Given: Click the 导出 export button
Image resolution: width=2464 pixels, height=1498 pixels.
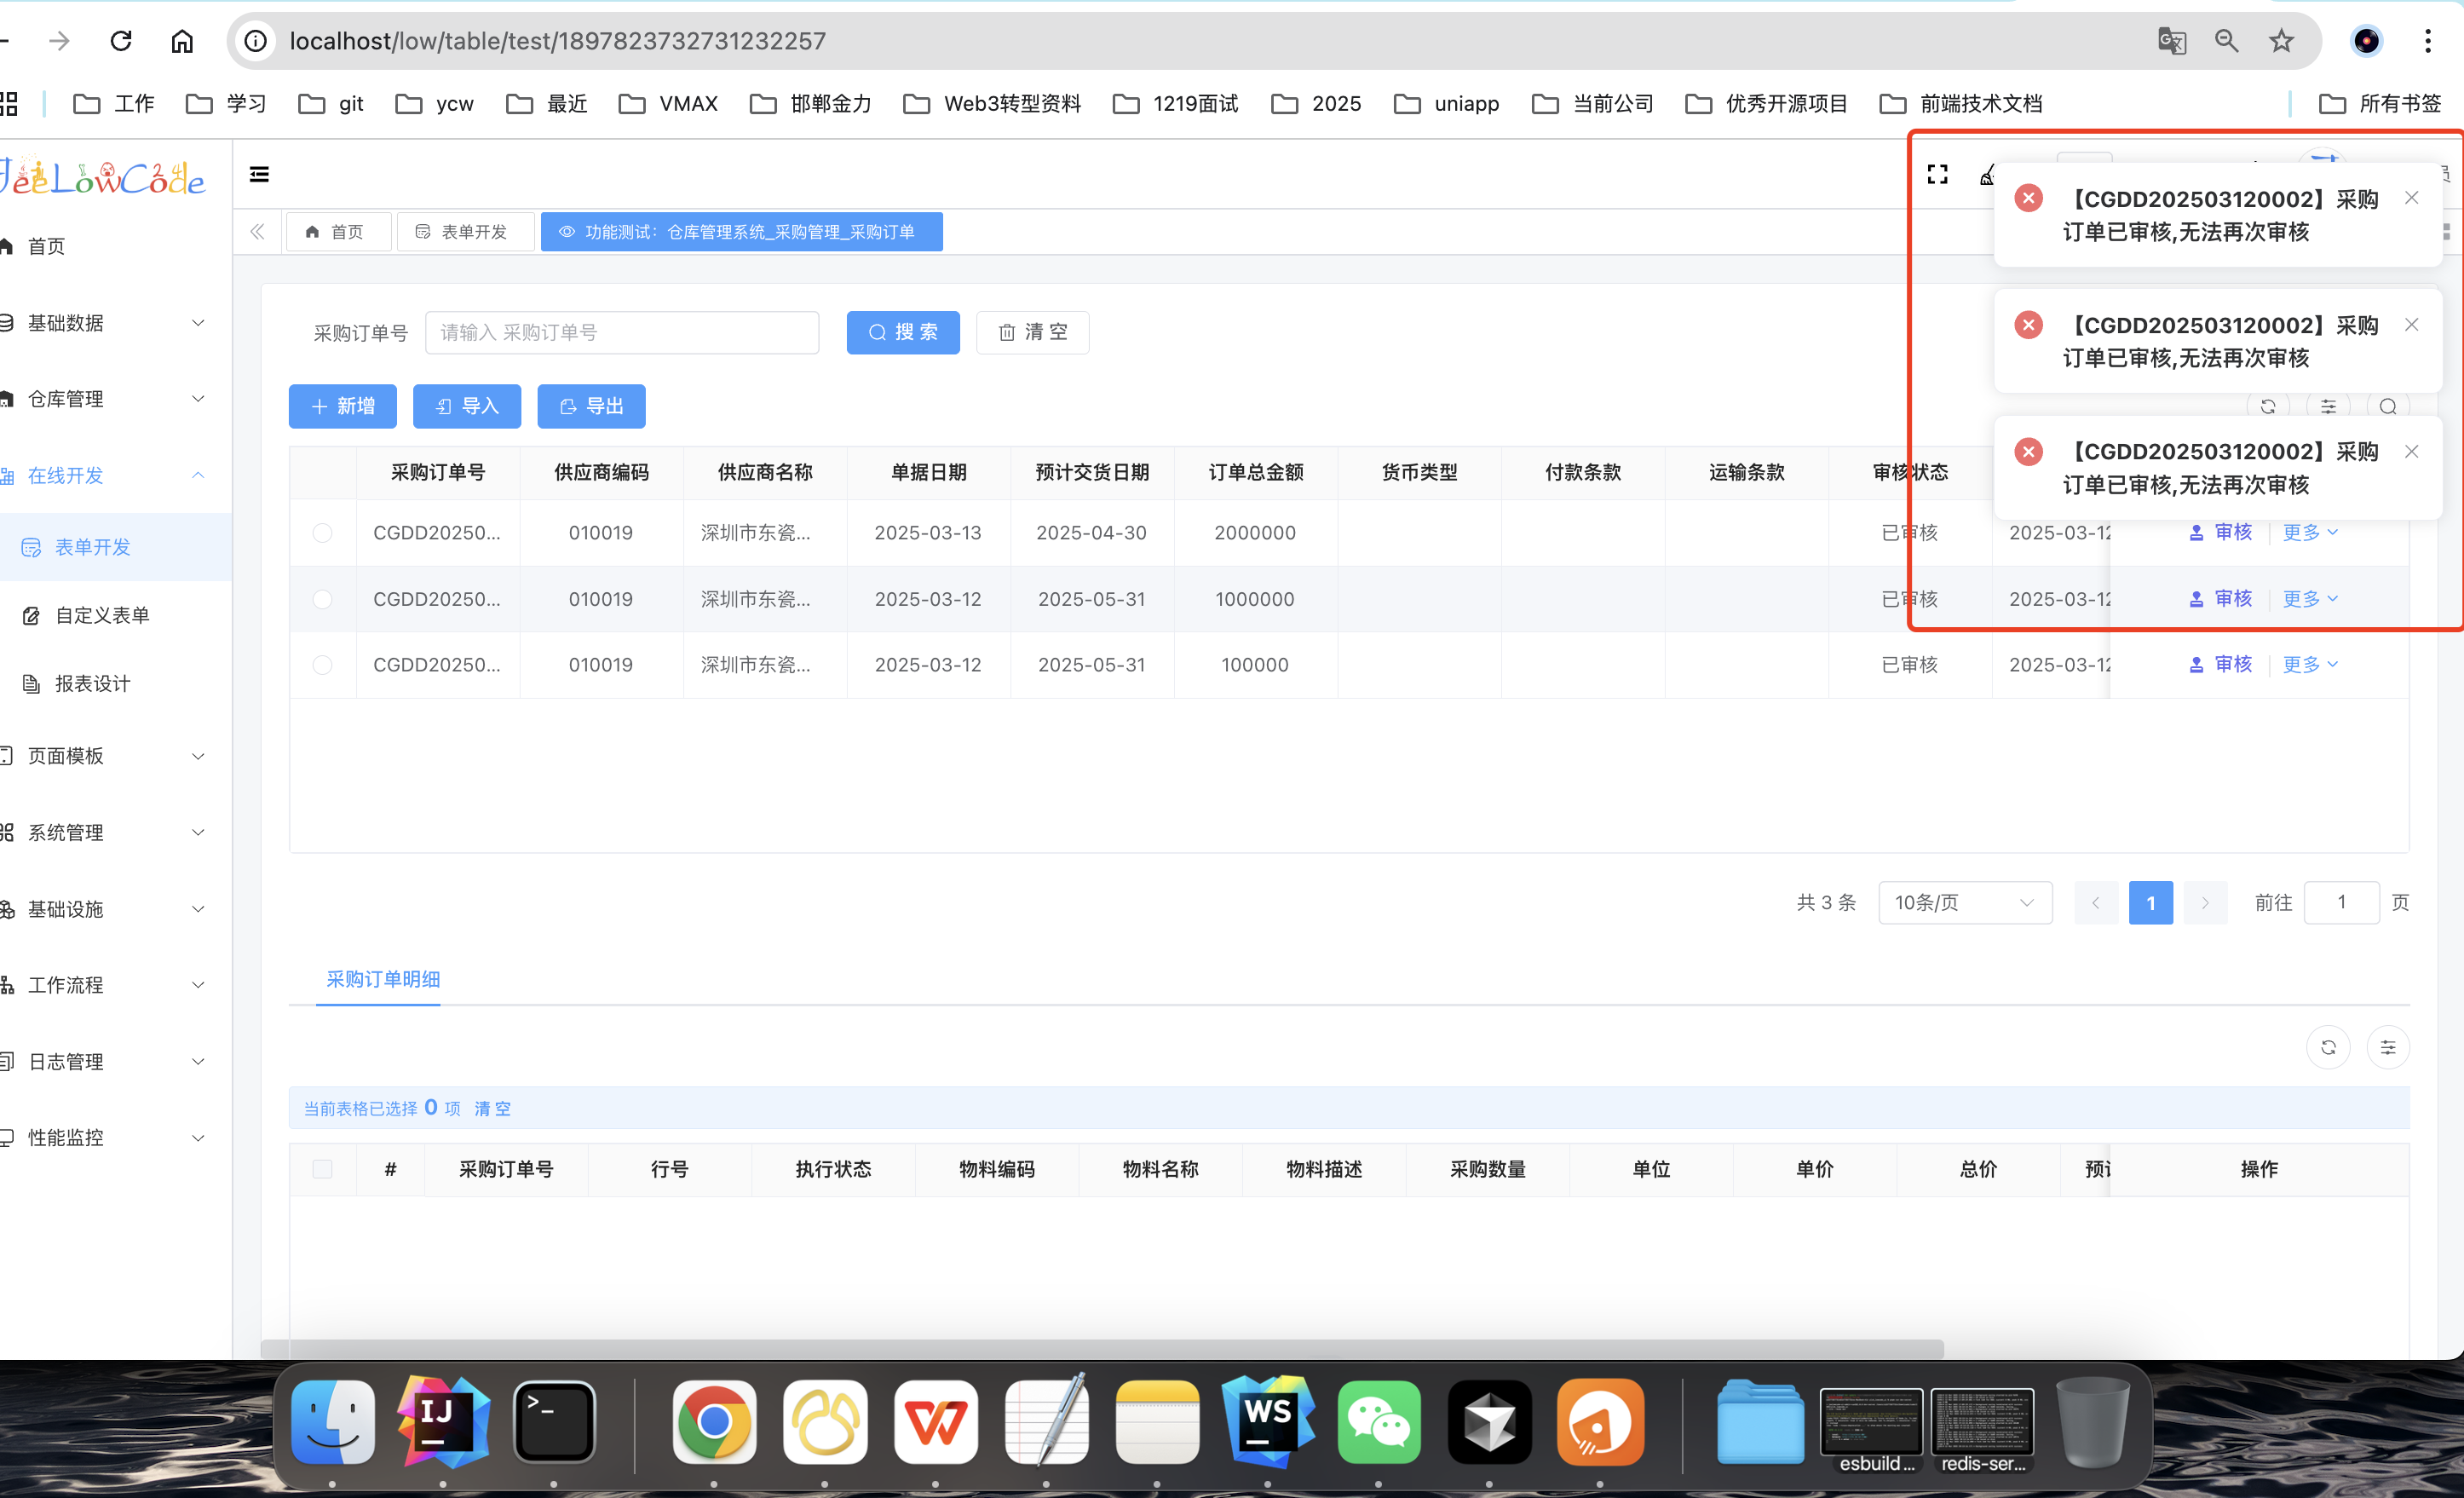Looking at the screenshot, I should (591, 406).
